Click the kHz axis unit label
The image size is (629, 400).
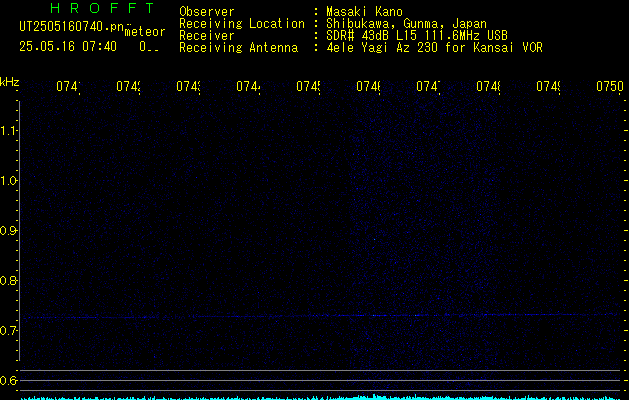(9, 82)
